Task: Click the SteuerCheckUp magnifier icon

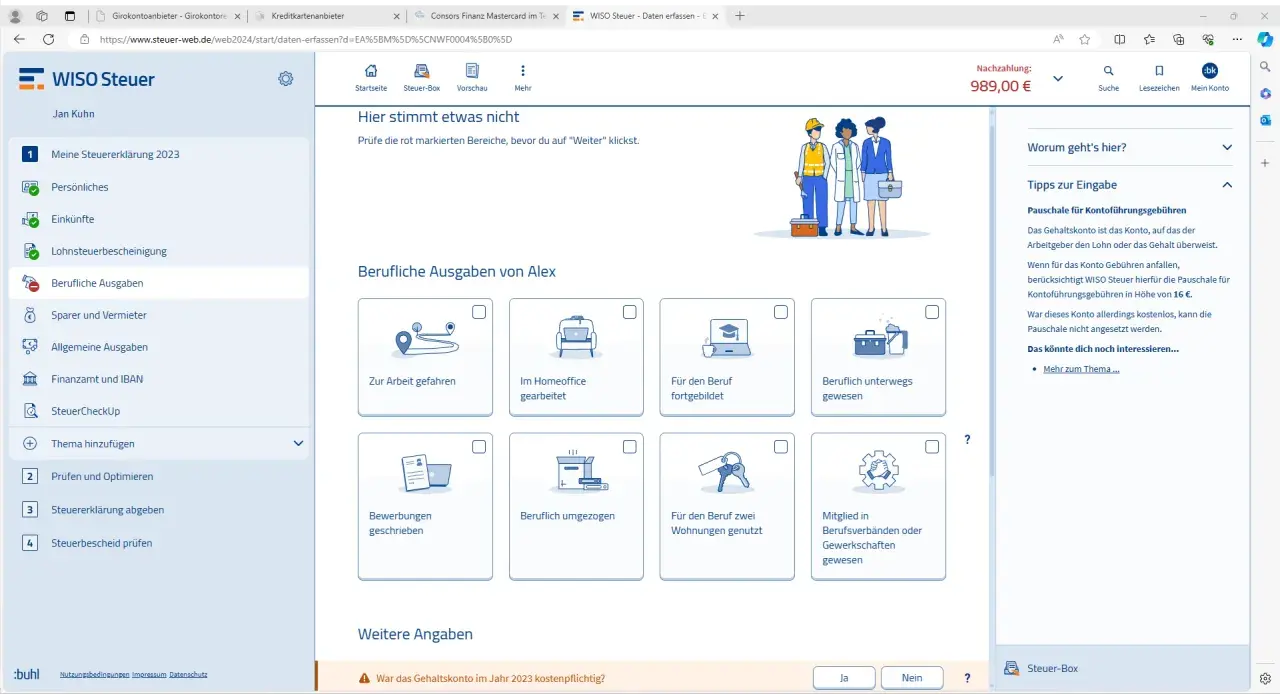Action: (30, 411)
